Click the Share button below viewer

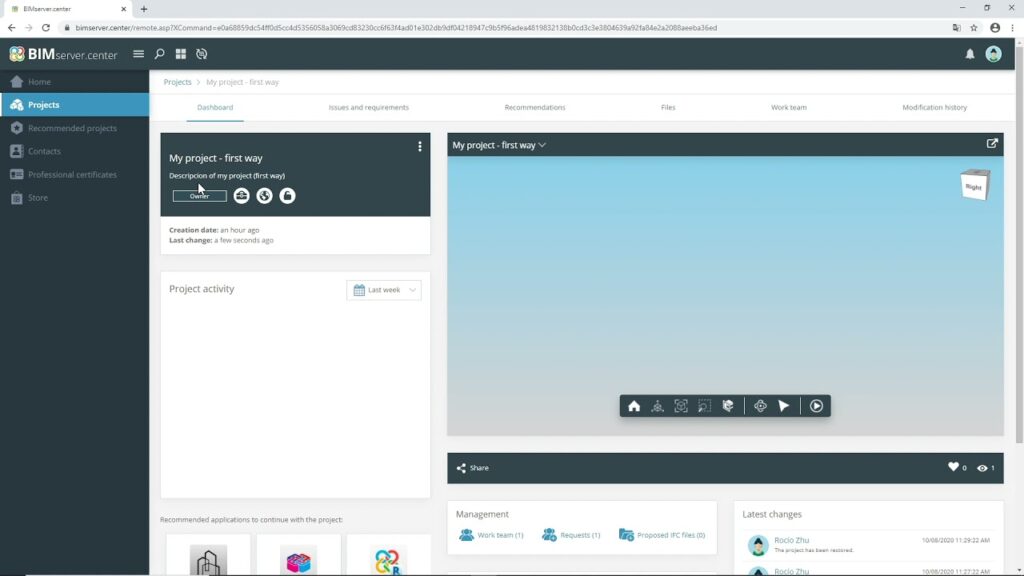pyautogui.click(x=472, y=467)
